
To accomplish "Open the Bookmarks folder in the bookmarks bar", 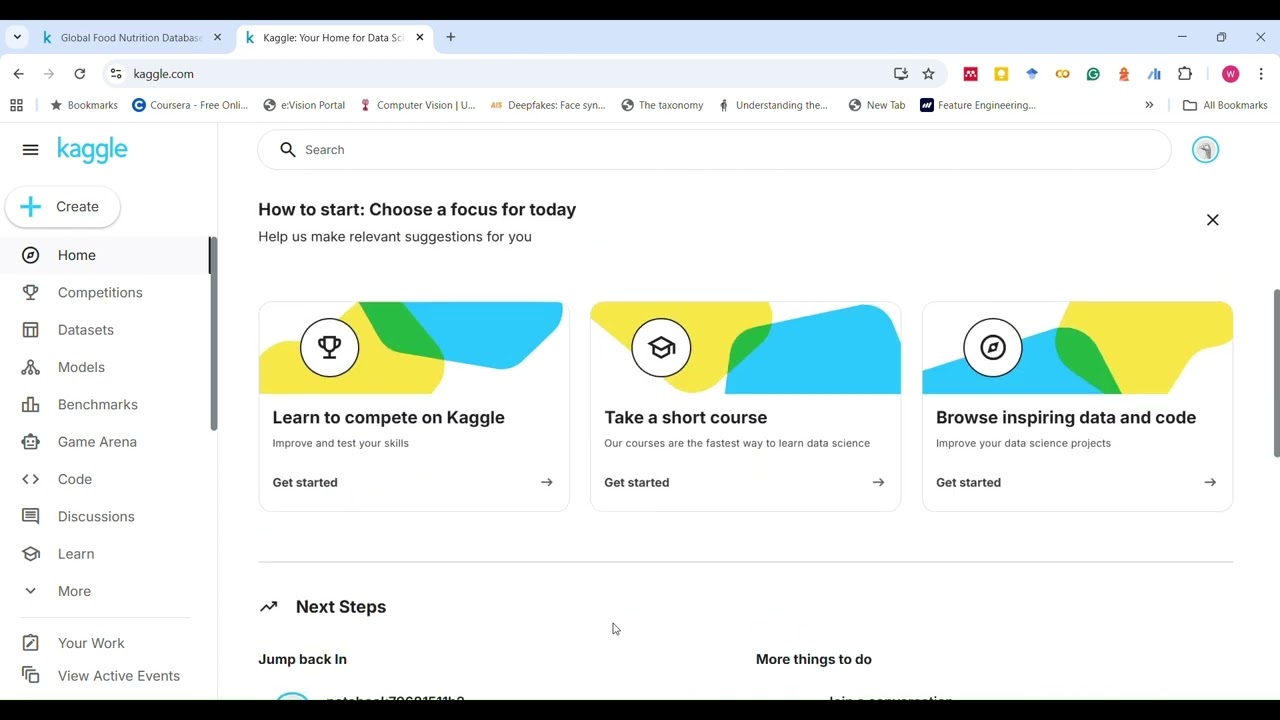I will (84, 105).
